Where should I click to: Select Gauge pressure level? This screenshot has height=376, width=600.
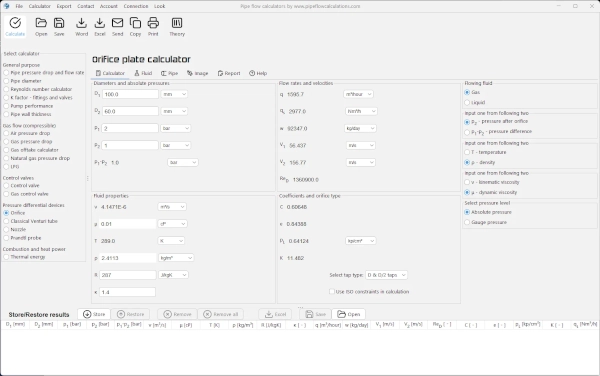pos(485,222)
